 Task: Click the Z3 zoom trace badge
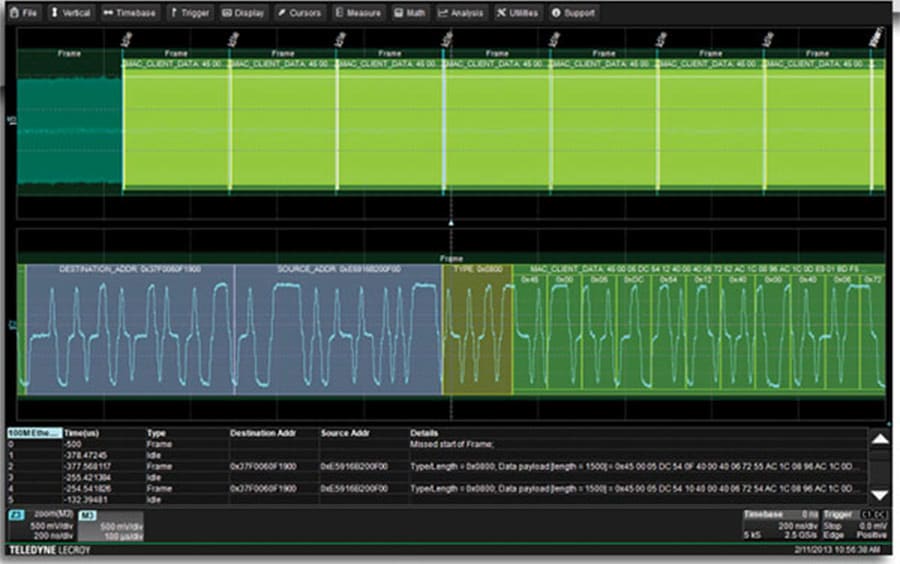coord(15,515)
